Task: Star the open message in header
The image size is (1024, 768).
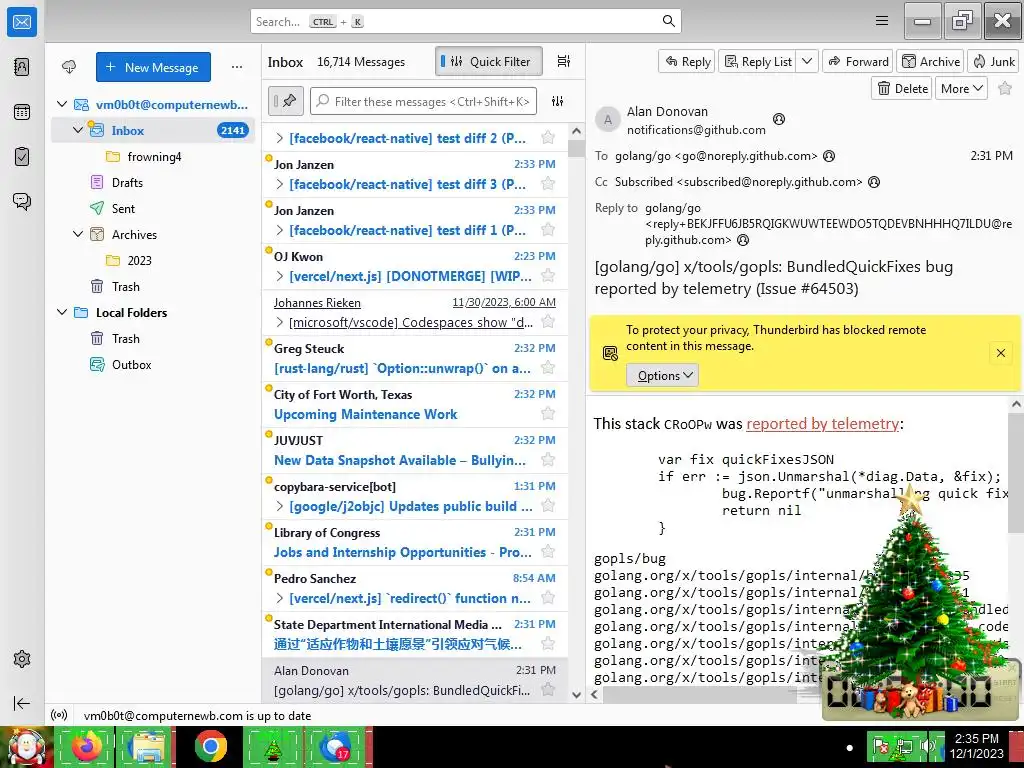Action: pos(1005,88)
